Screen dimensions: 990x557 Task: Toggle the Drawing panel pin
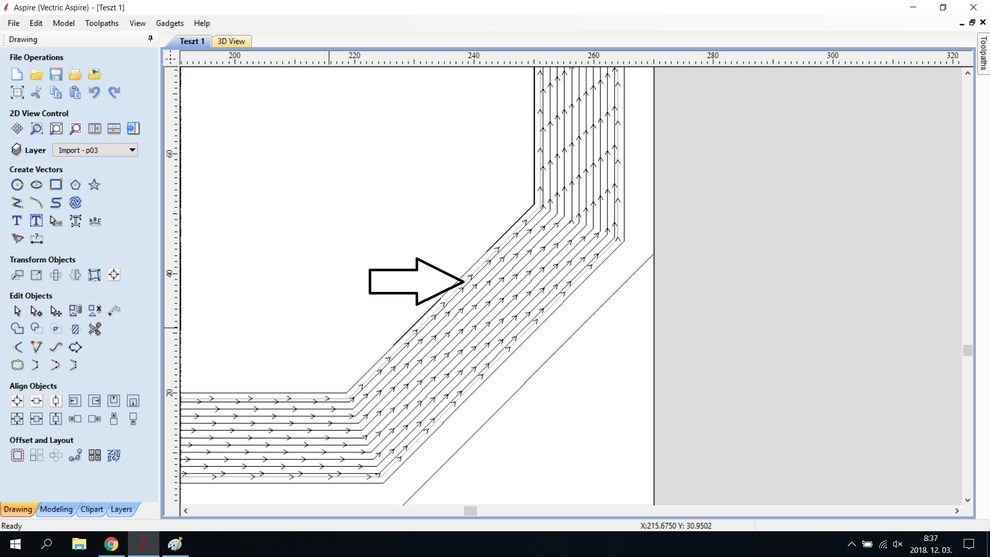click(x=151, y=39)
